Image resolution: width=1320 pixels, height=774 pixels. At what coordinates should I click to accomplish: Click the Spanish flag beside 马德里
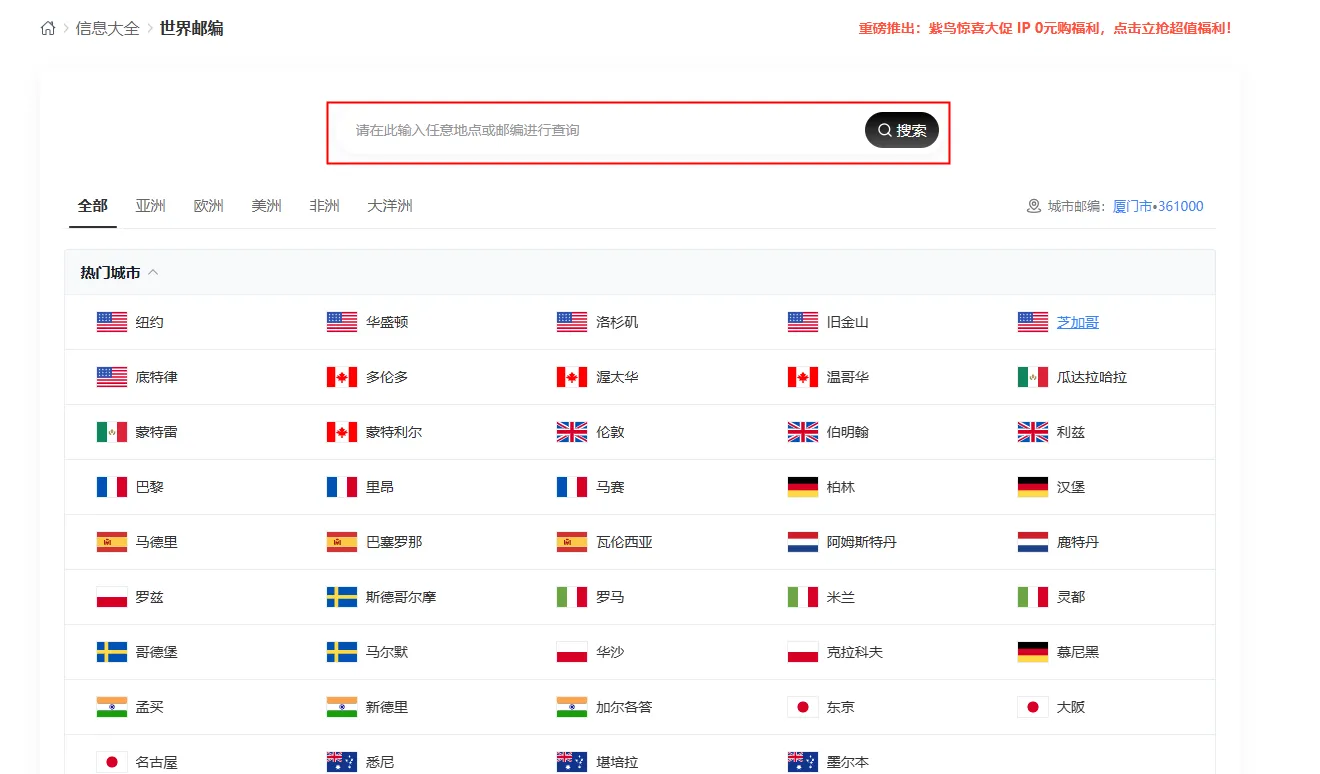tap(112, 542)
